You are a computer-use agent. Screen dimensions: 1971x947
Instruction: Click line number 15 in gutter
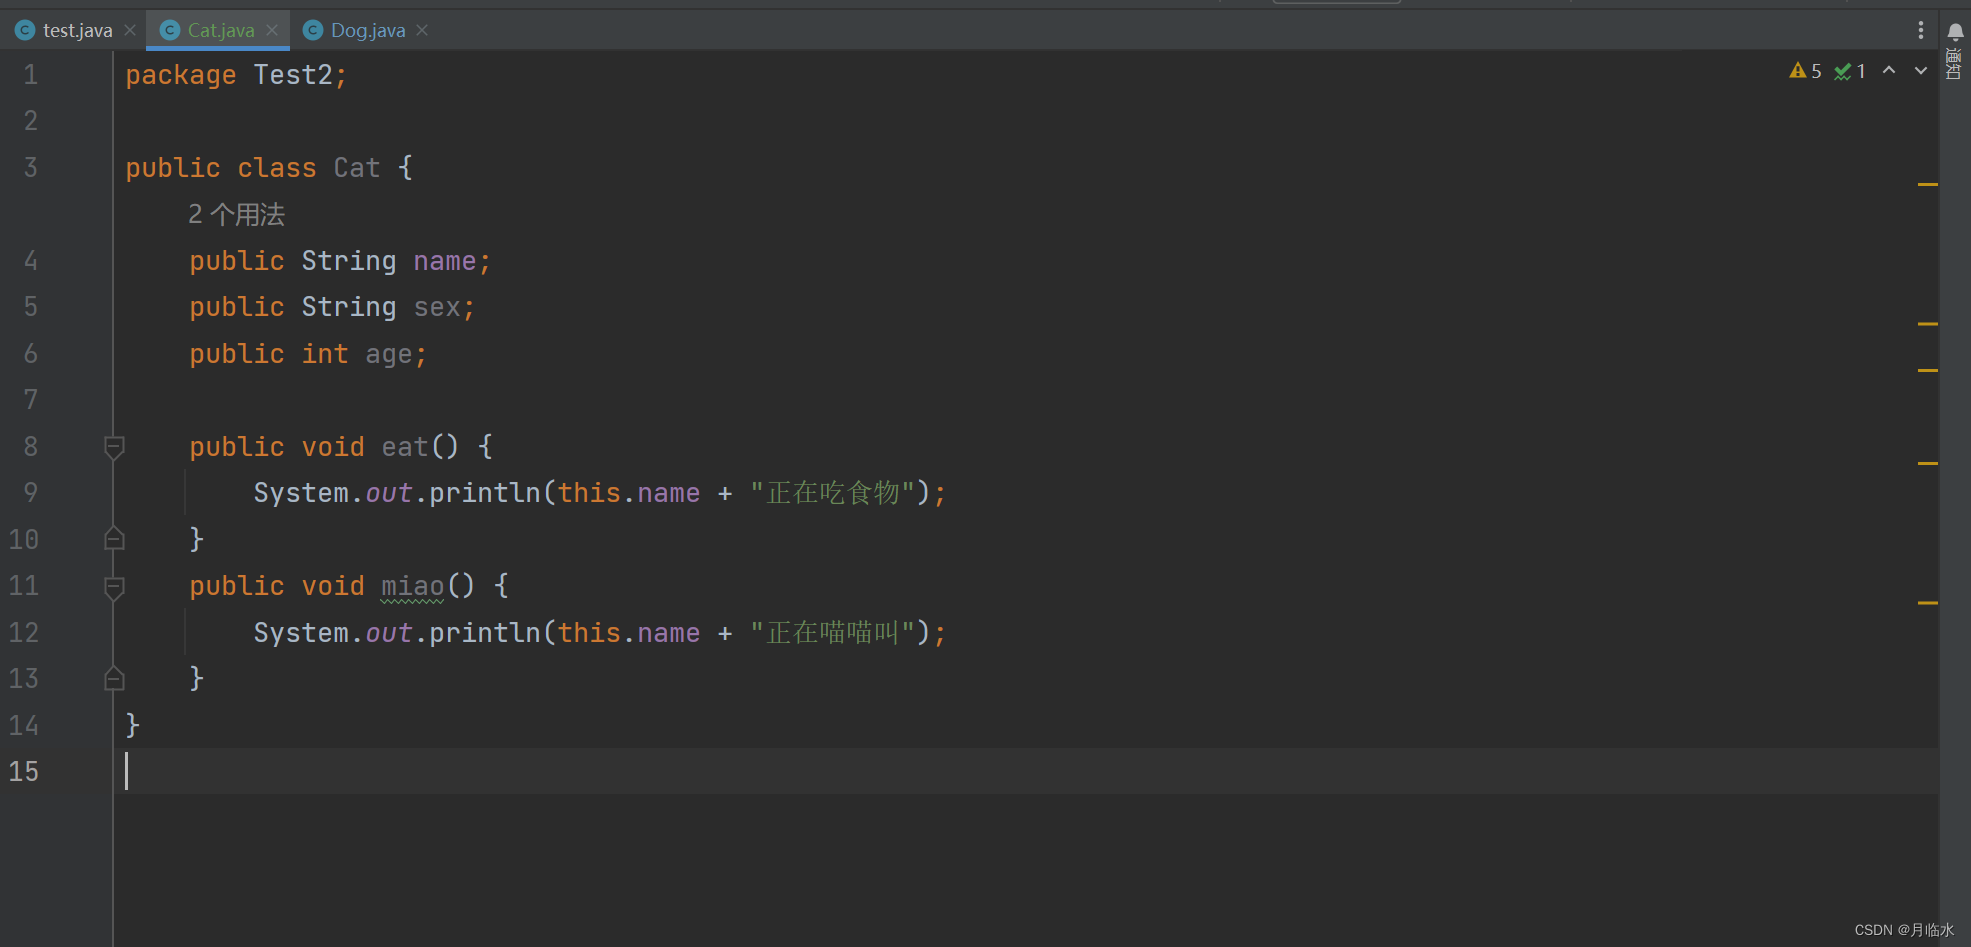click(24, 771)
